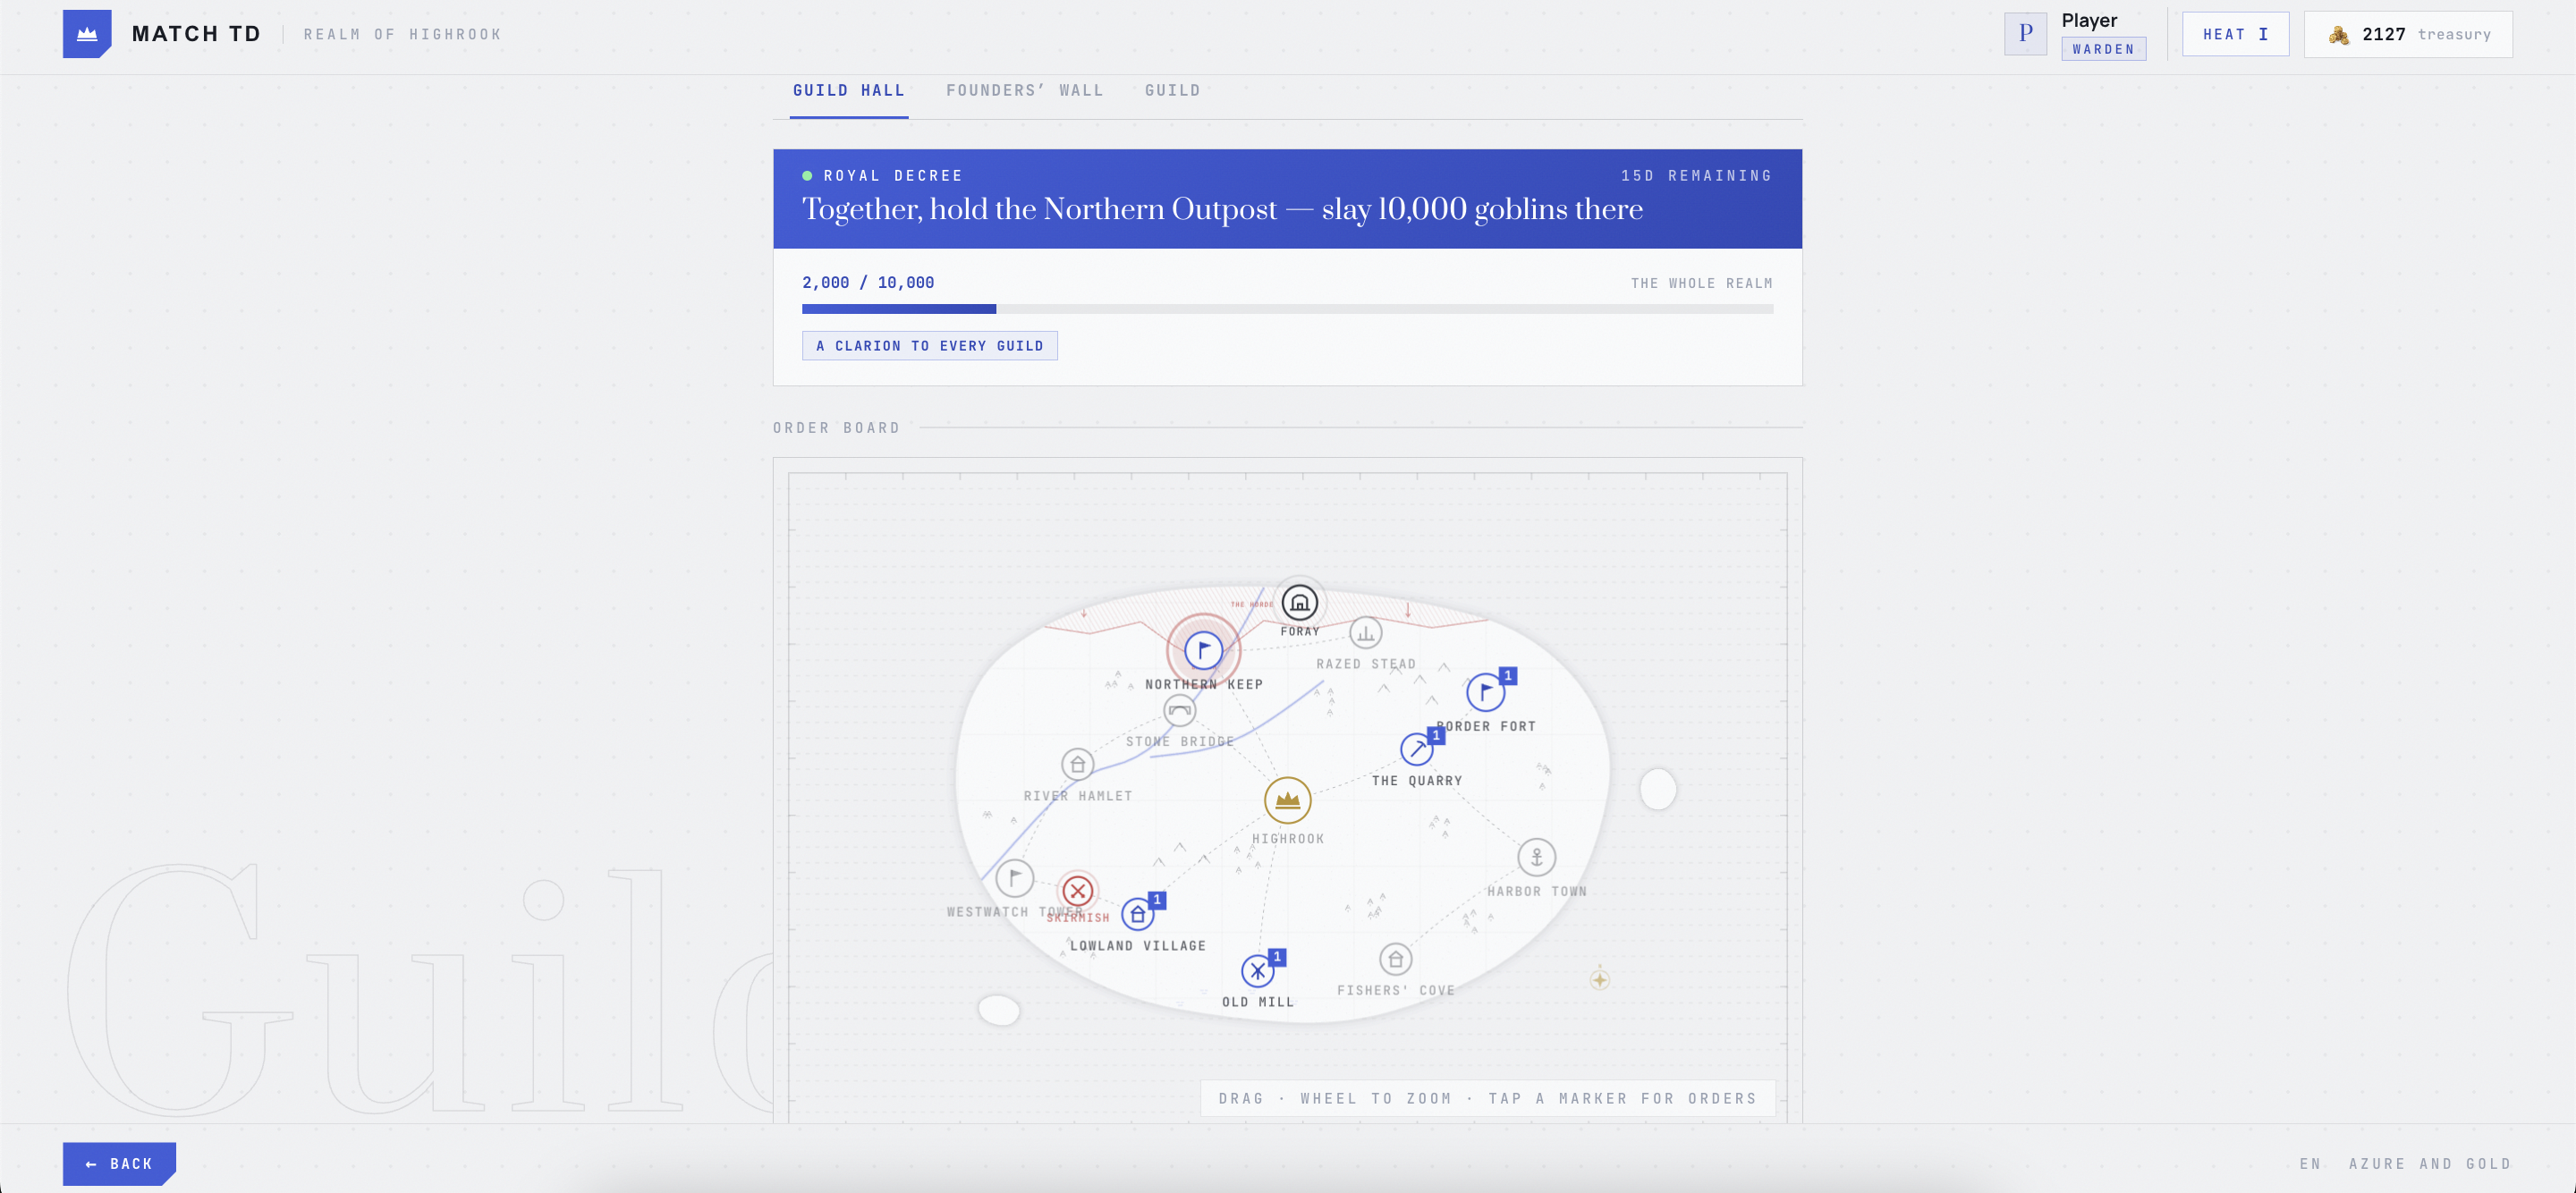Image resolution: width=2576 pixels, height=1193 pixels.
Task: Click the order count badge on Old Mill
Action: pyautogui.click(x=1277, y=957)
